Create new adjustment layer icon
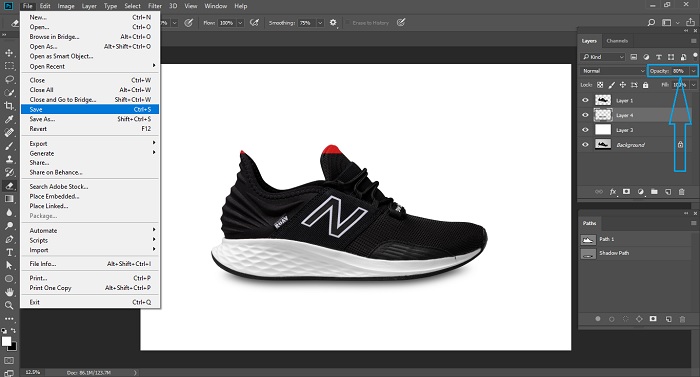700x377 pixels. point(641,192)
